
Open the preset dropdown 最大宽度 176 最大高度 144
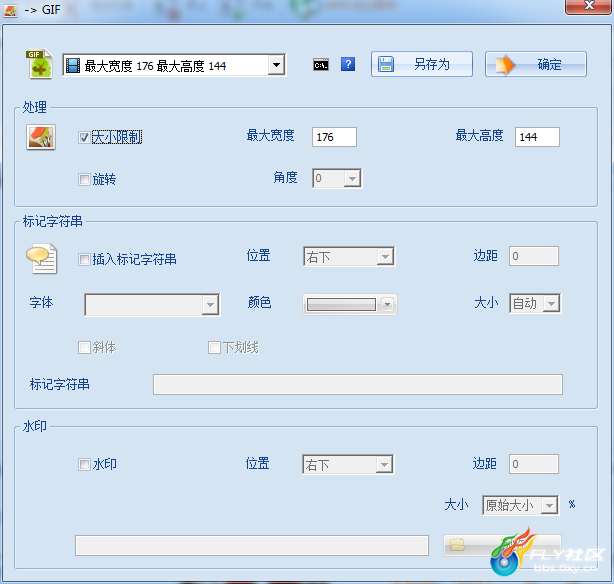(174, 65)
